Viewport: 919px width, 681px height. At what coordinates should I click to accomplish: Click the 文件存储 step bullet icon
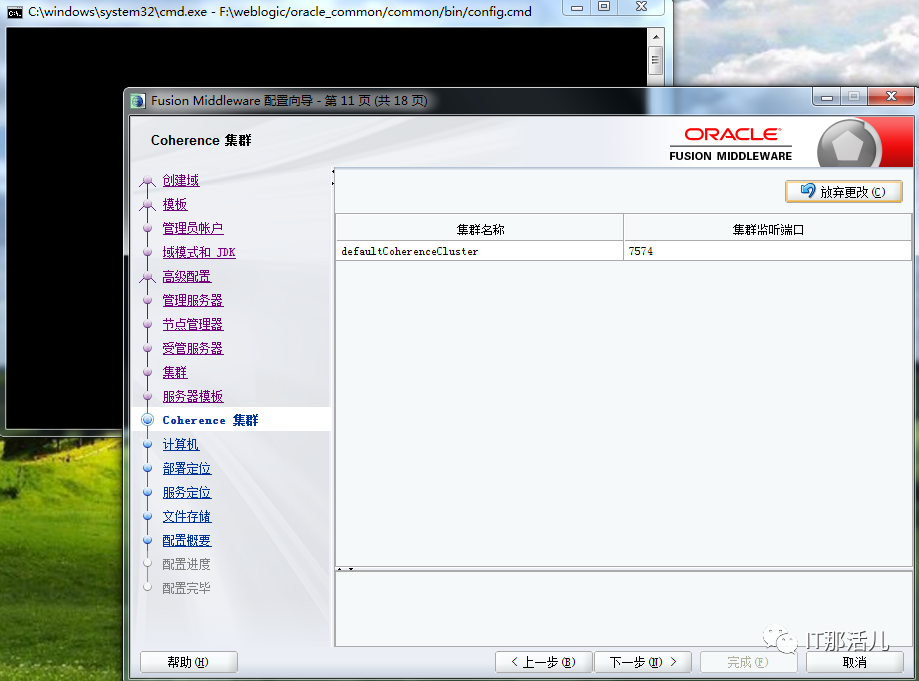148,516
